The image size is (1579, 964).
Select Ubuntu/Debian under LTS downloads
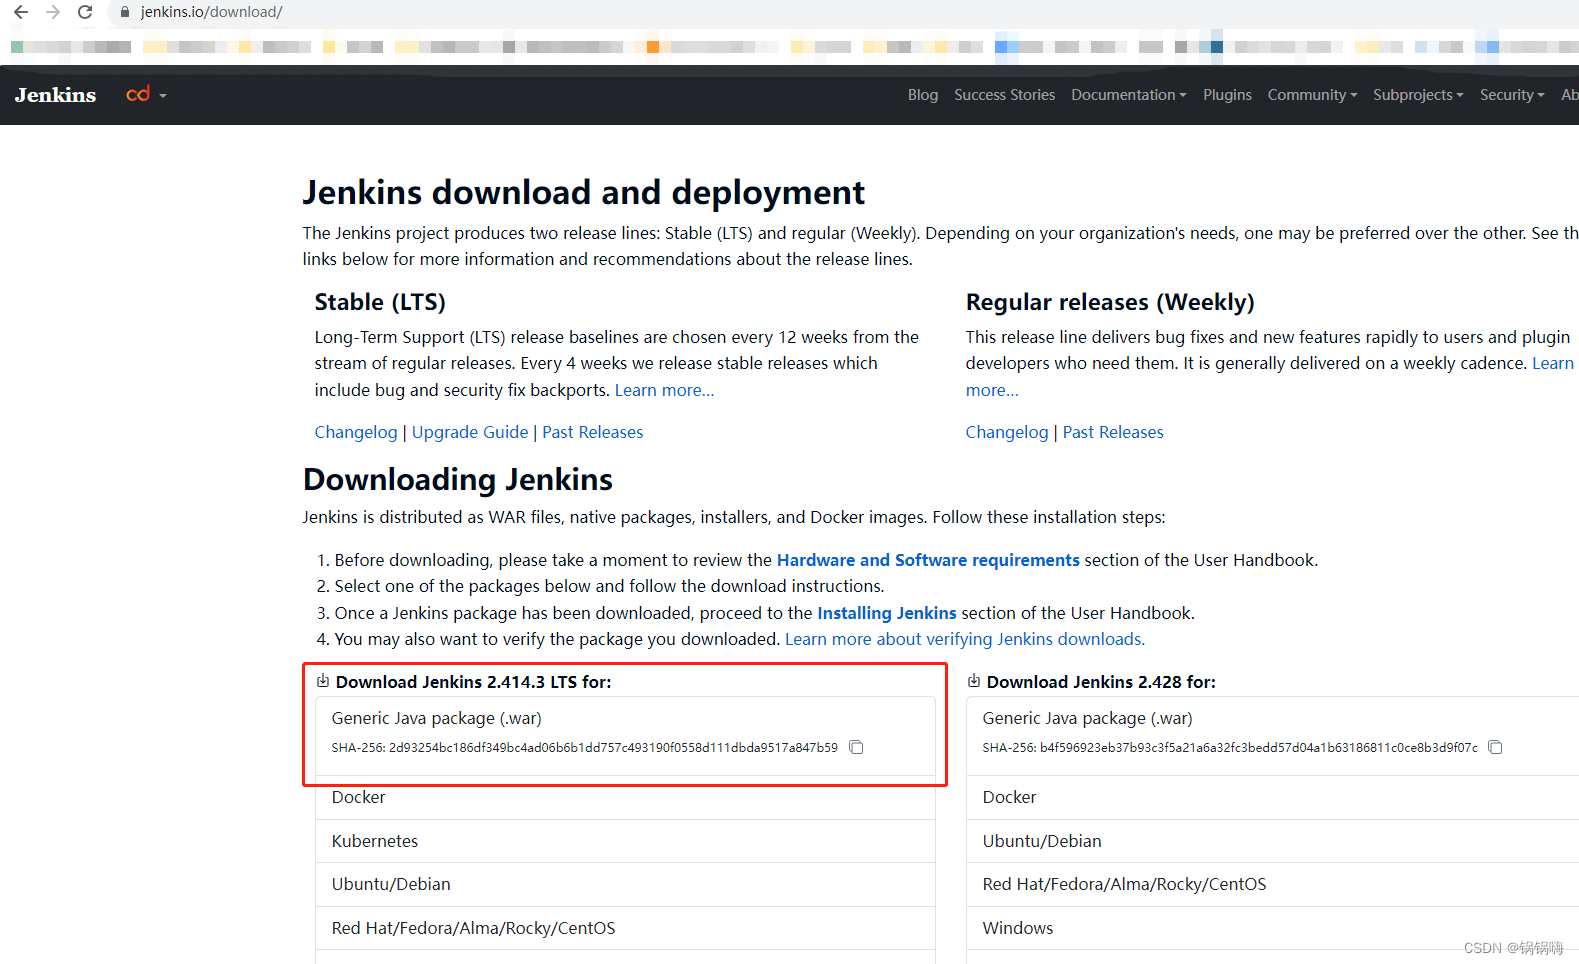coord(625,884)
